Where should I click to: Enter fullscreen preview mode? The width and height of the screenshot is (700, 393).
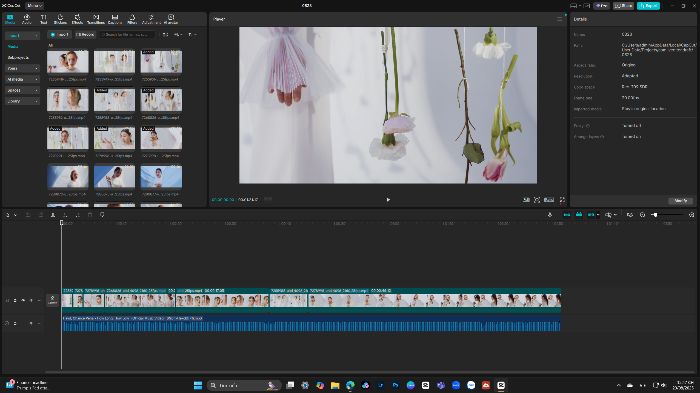[562, 200]
